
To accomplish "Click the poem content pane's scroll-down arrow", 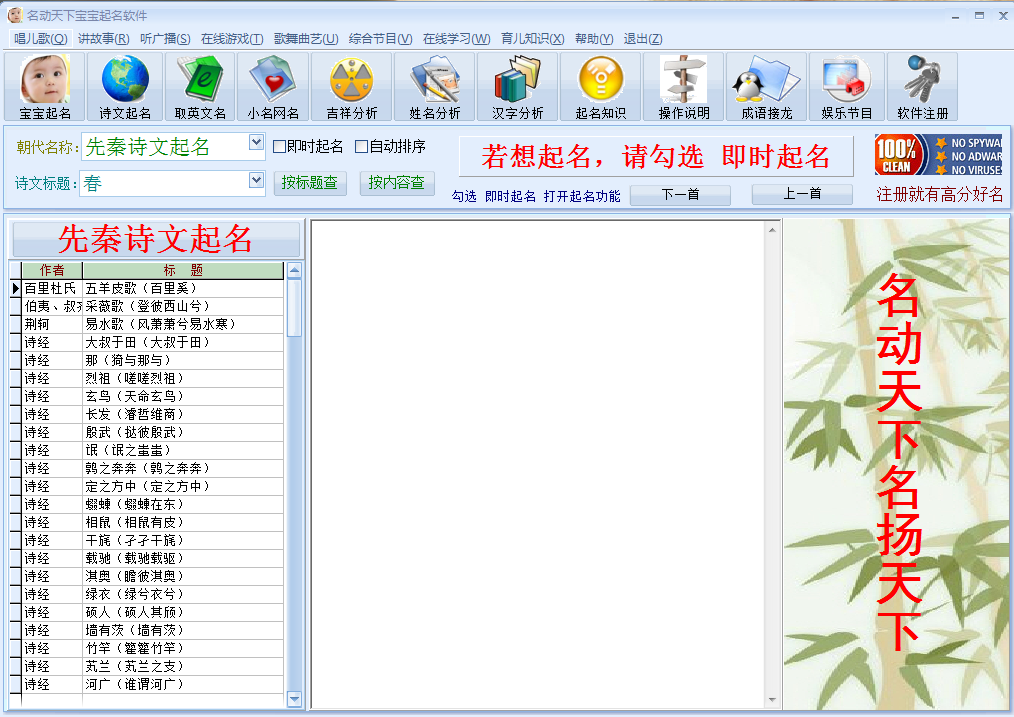I will tap(772, 700).
